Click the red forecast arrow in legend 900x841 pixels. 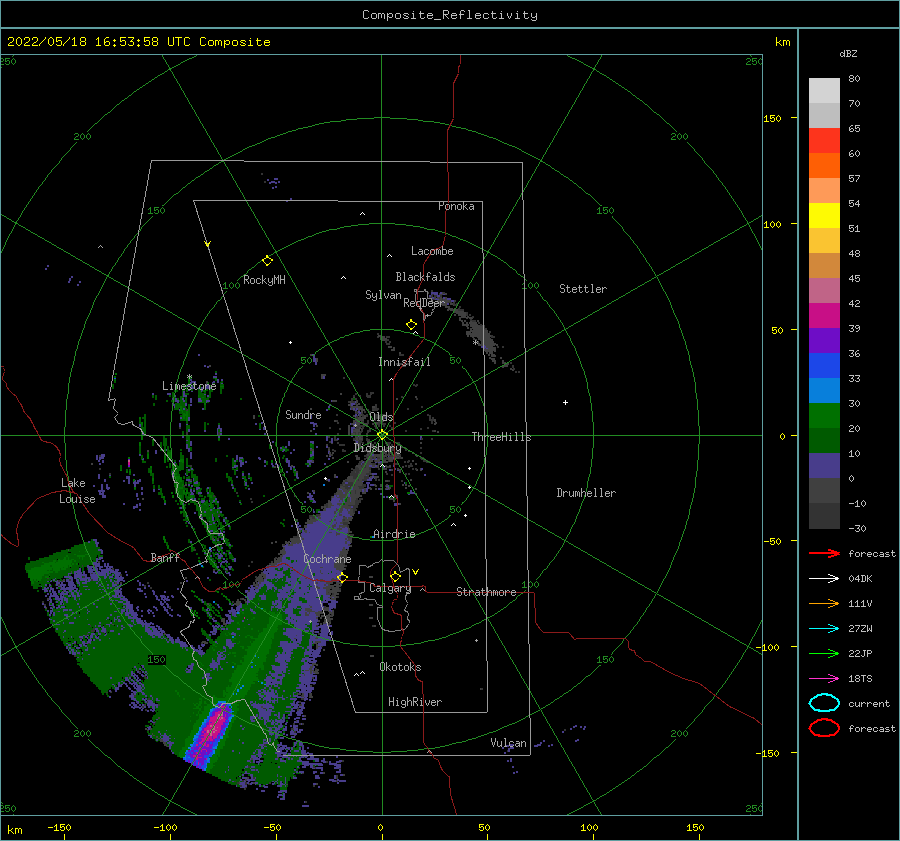click(x=824, y=553)
